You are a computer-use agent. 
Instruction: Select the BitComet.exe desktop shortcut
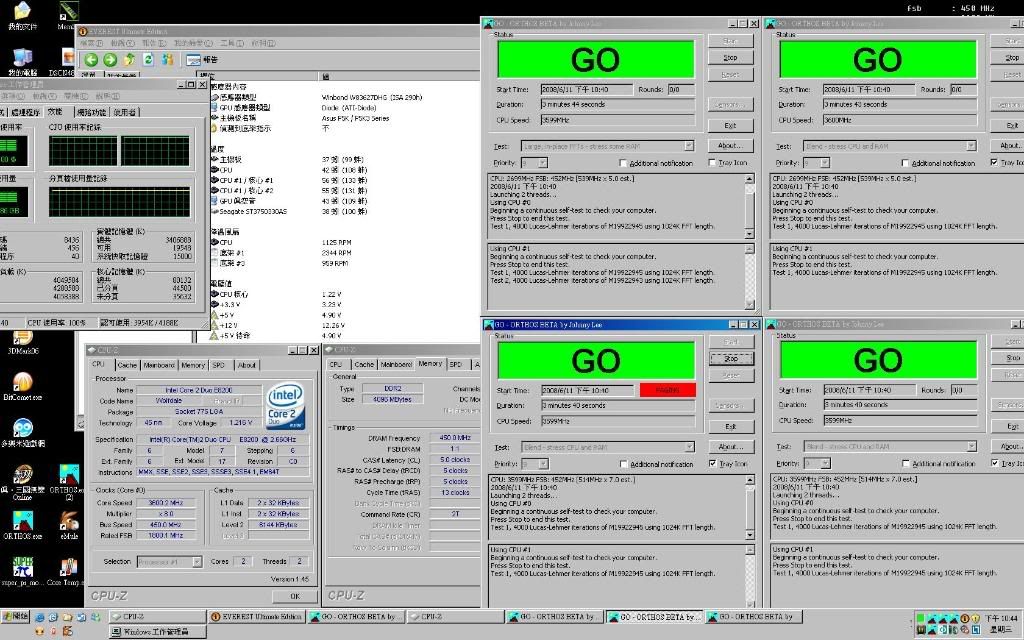coord(22,386)
